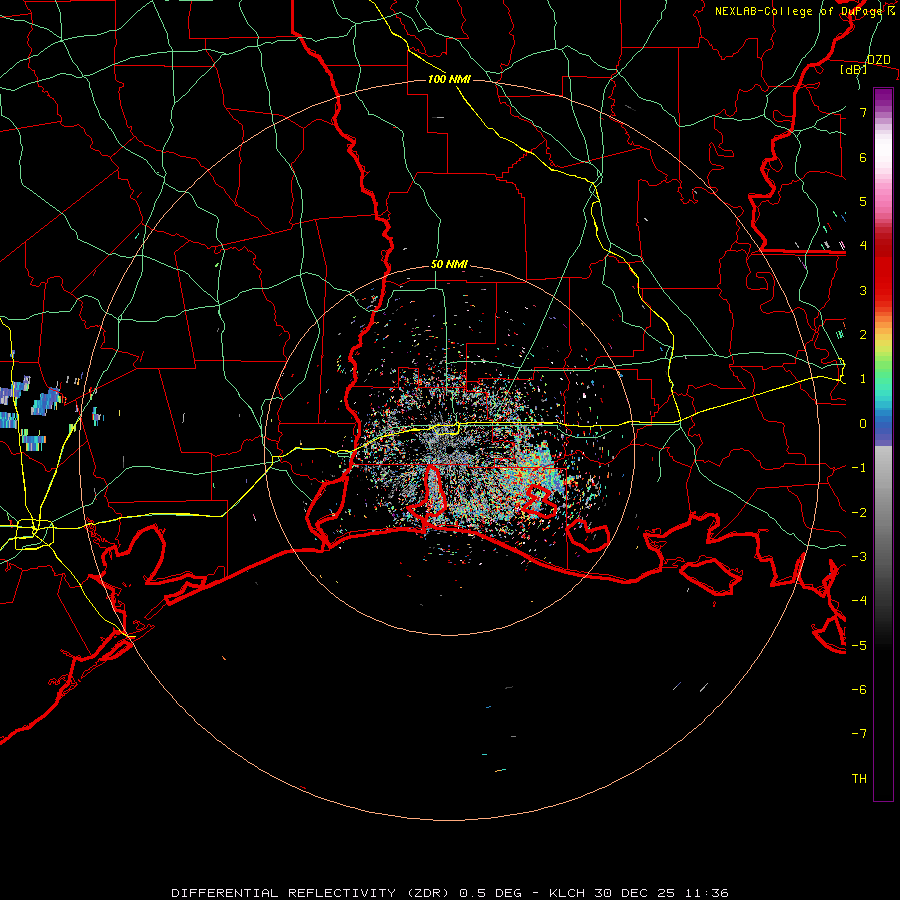Click the legend value 3

(863, 290)
